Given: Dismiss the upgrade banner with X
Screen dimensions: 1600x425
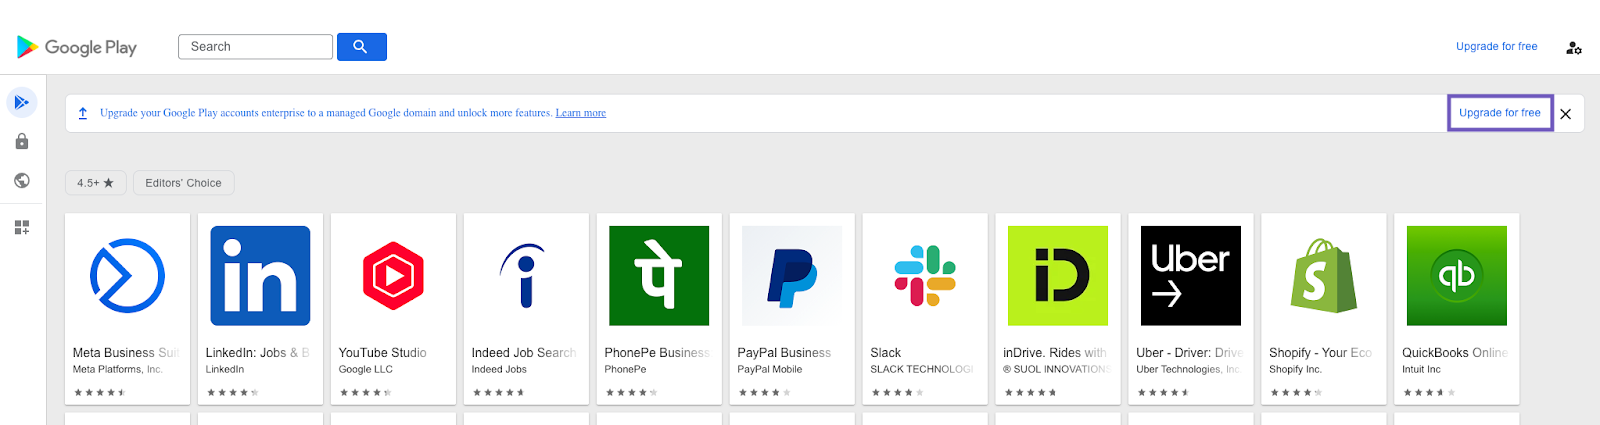Looking at the screenshot, I should pyautogui.click(x=1566, y=114).
